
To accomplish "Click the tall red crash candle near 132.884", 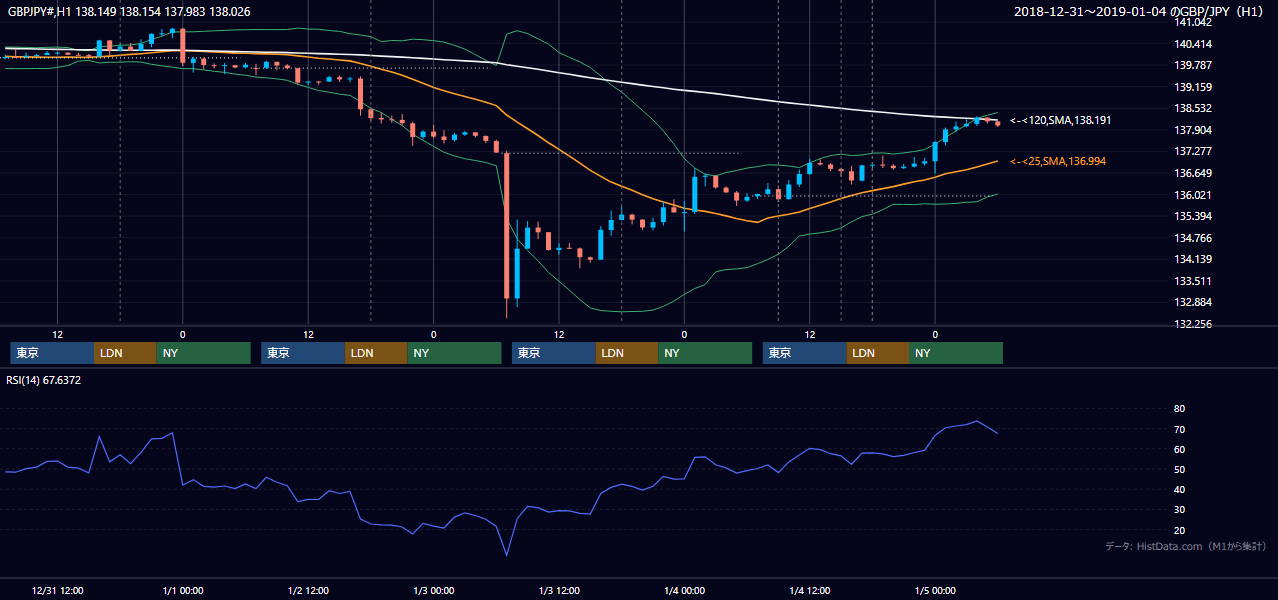I will [507, 225].
